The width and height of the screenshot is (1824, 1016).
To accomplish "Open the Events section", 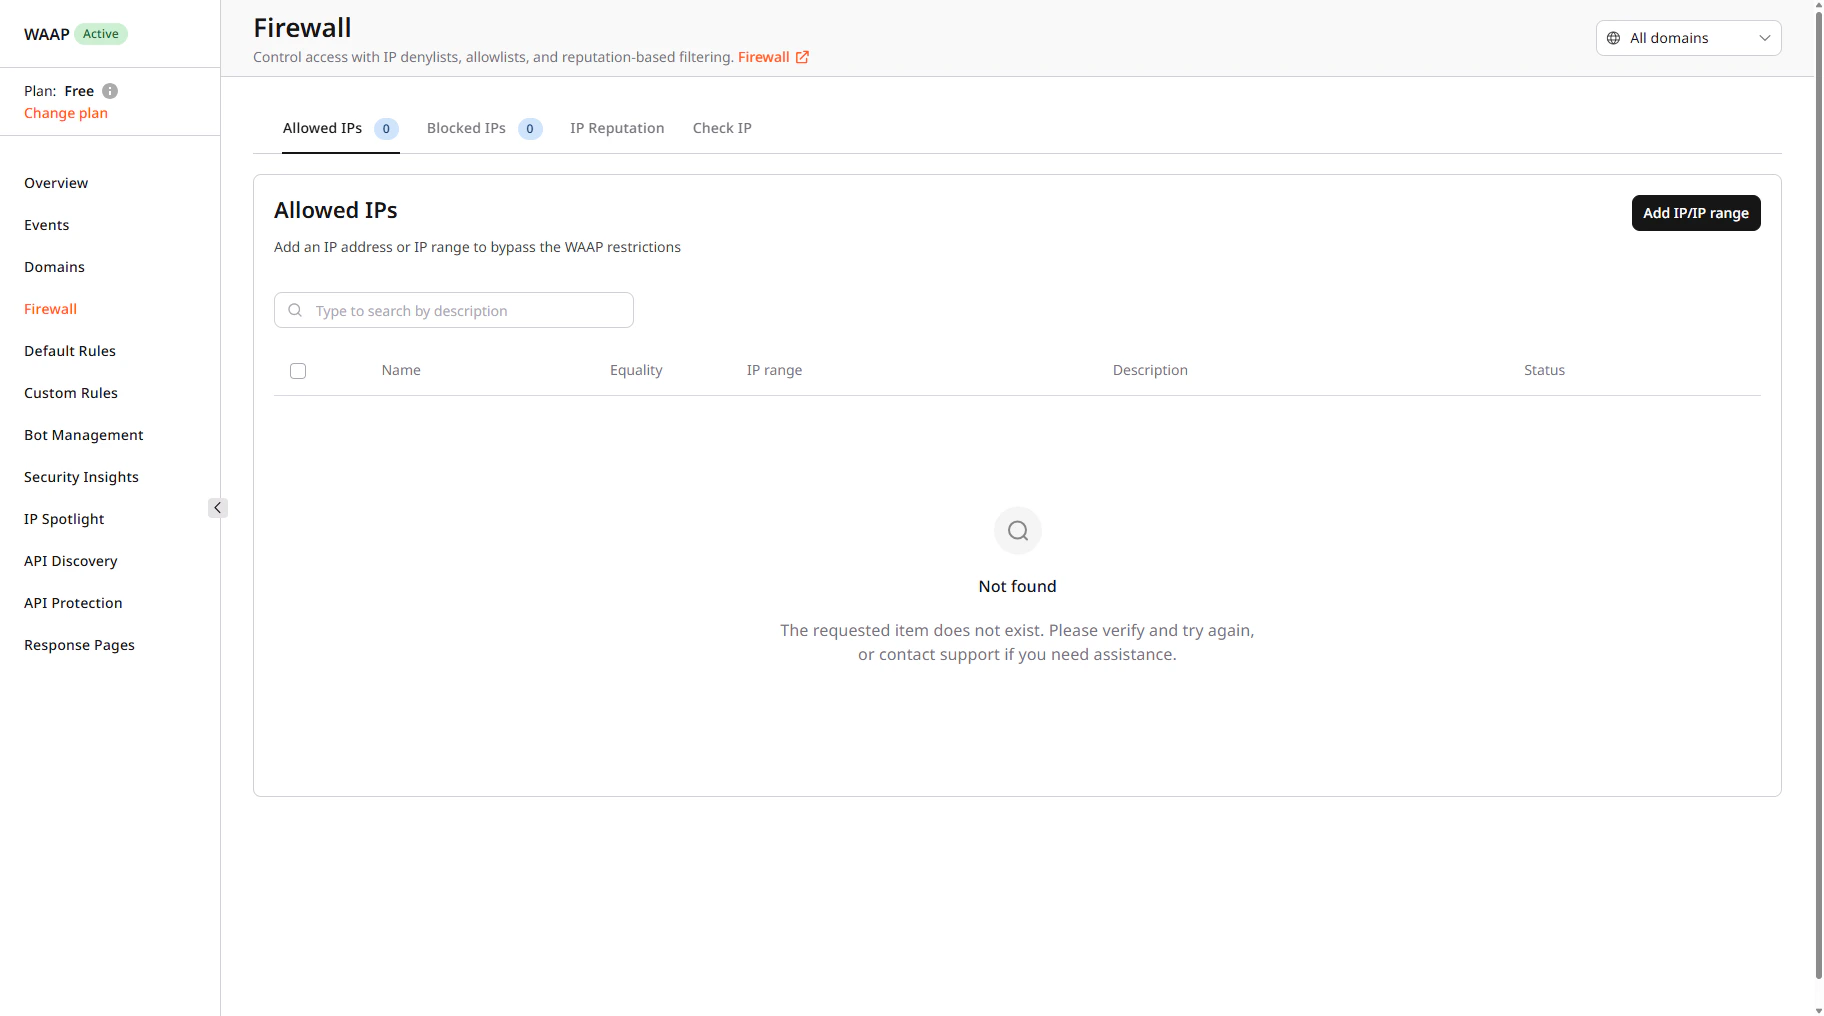I will (46, 225).
